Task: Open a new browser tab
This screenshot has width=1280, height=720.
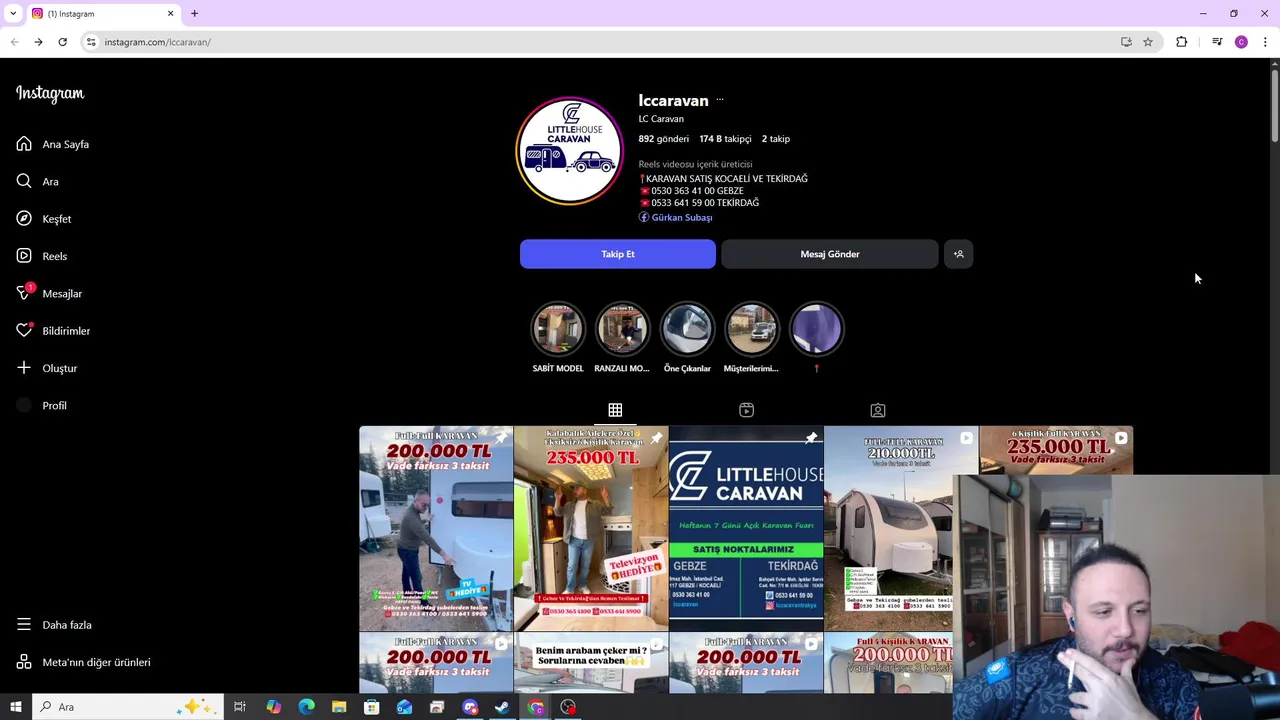Action: click(x=194, y=14)
